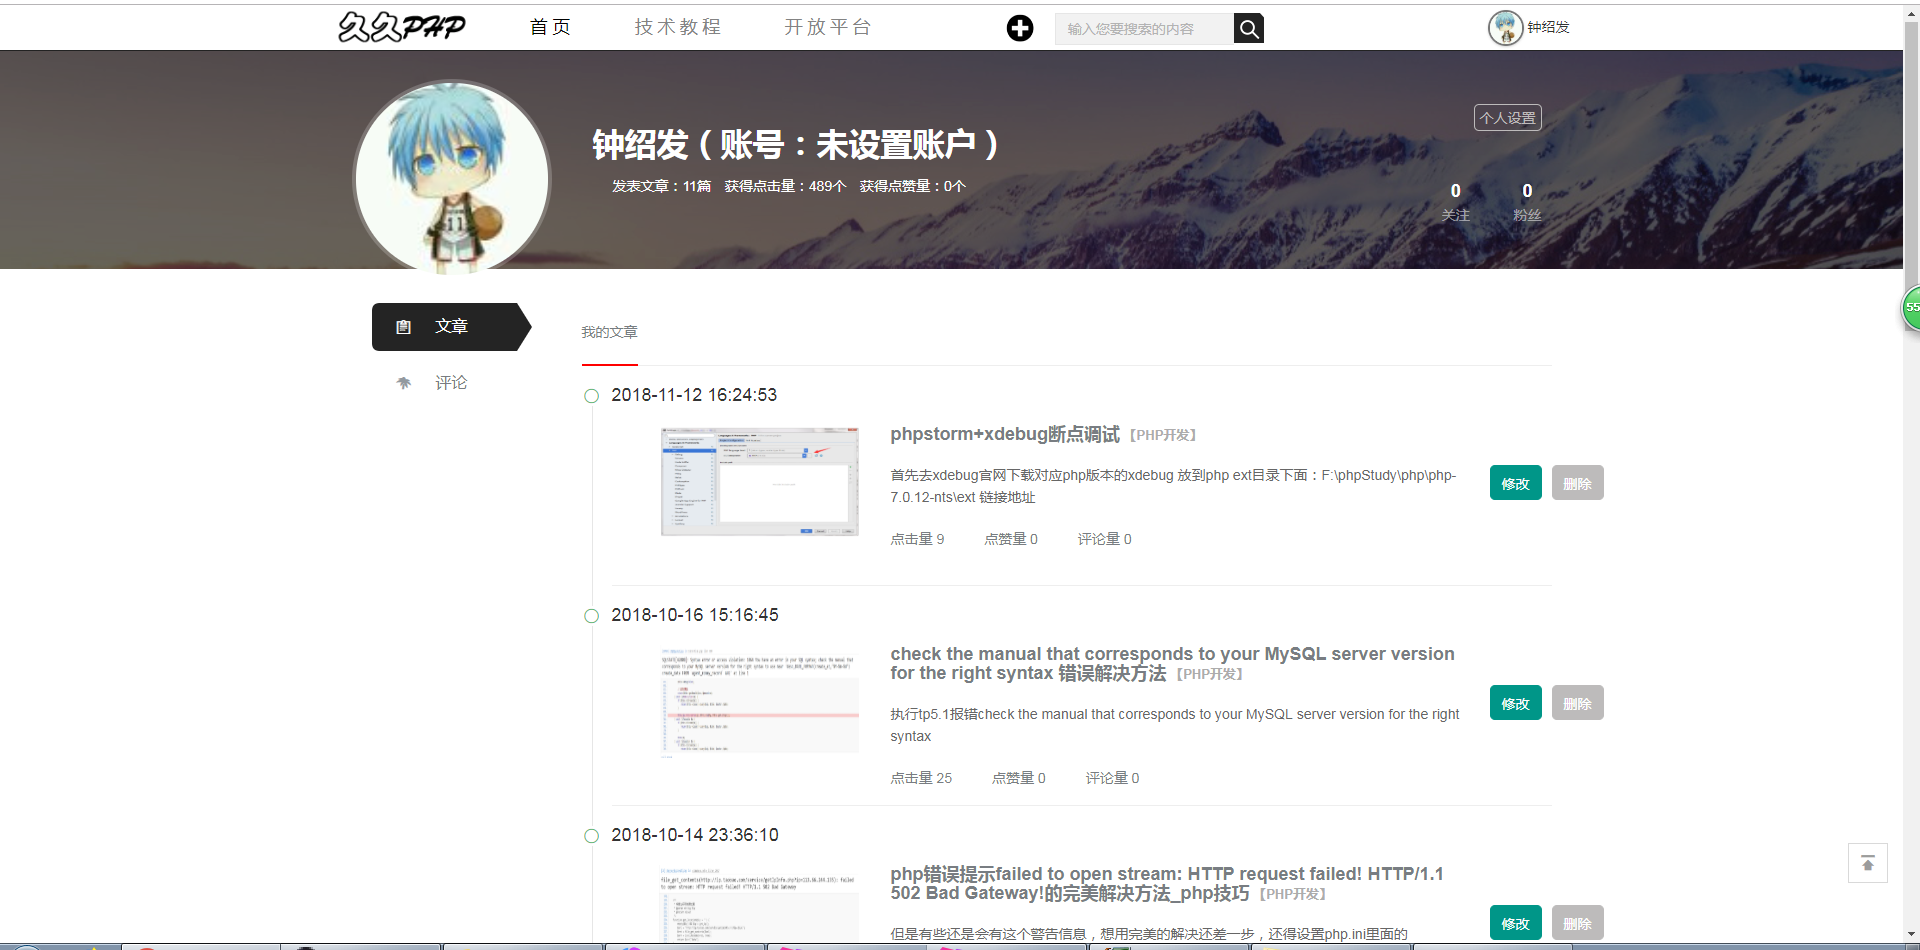Click the magnifier search icon
The image size is (1920, 950).
coord(1248,29)
